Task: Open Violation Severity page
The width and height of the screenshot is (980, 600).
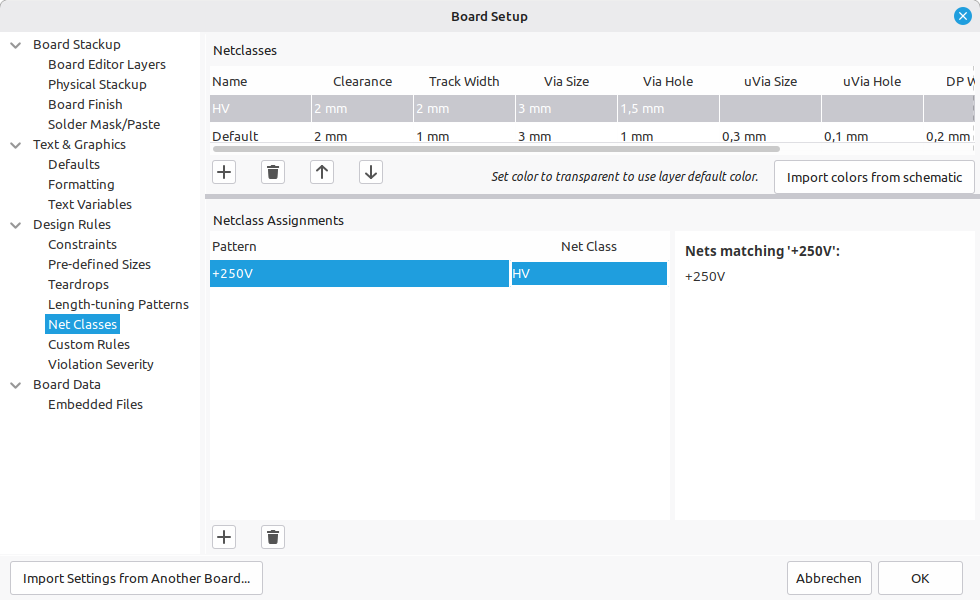Action: (101, 364)
